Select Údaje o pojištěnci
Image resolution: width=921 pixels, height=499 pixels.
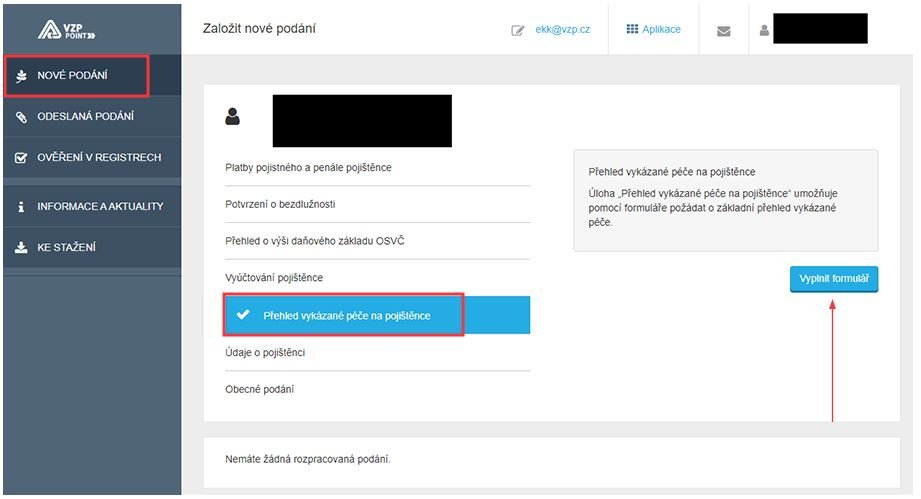(x=265, y=352)
